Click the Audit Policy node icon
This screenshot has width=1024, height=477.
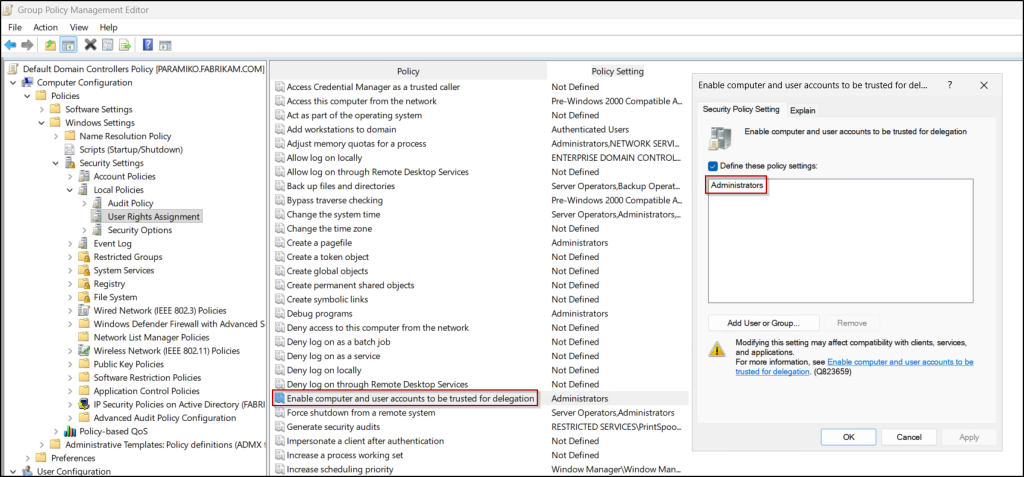pos(98,203)
